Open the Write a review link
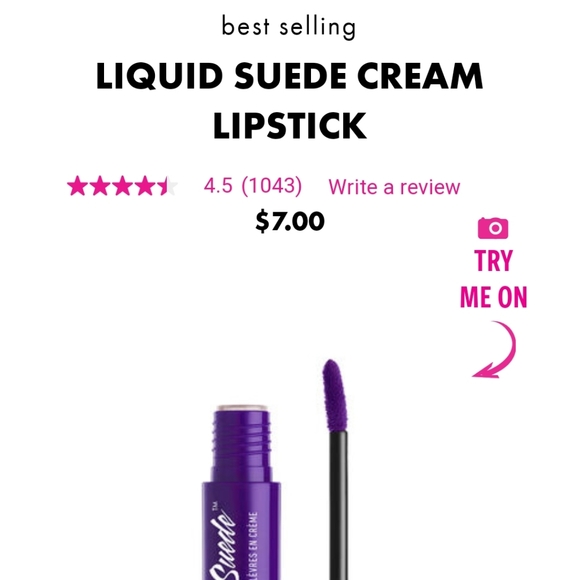Screen dimensions: 579x580 (x=394, y=186)
